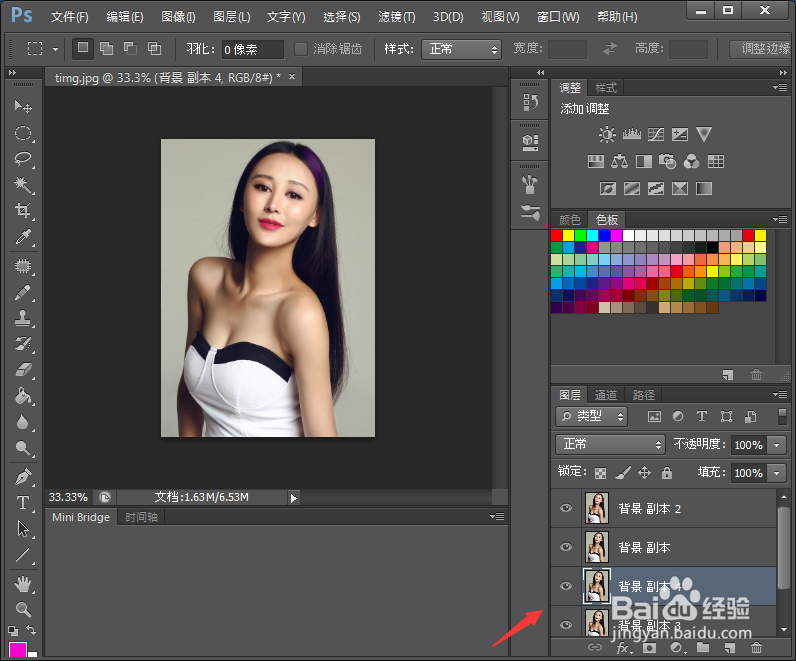Select the History Brush tool
This screenshot has width=796, height=661.
tap(23, 344)
